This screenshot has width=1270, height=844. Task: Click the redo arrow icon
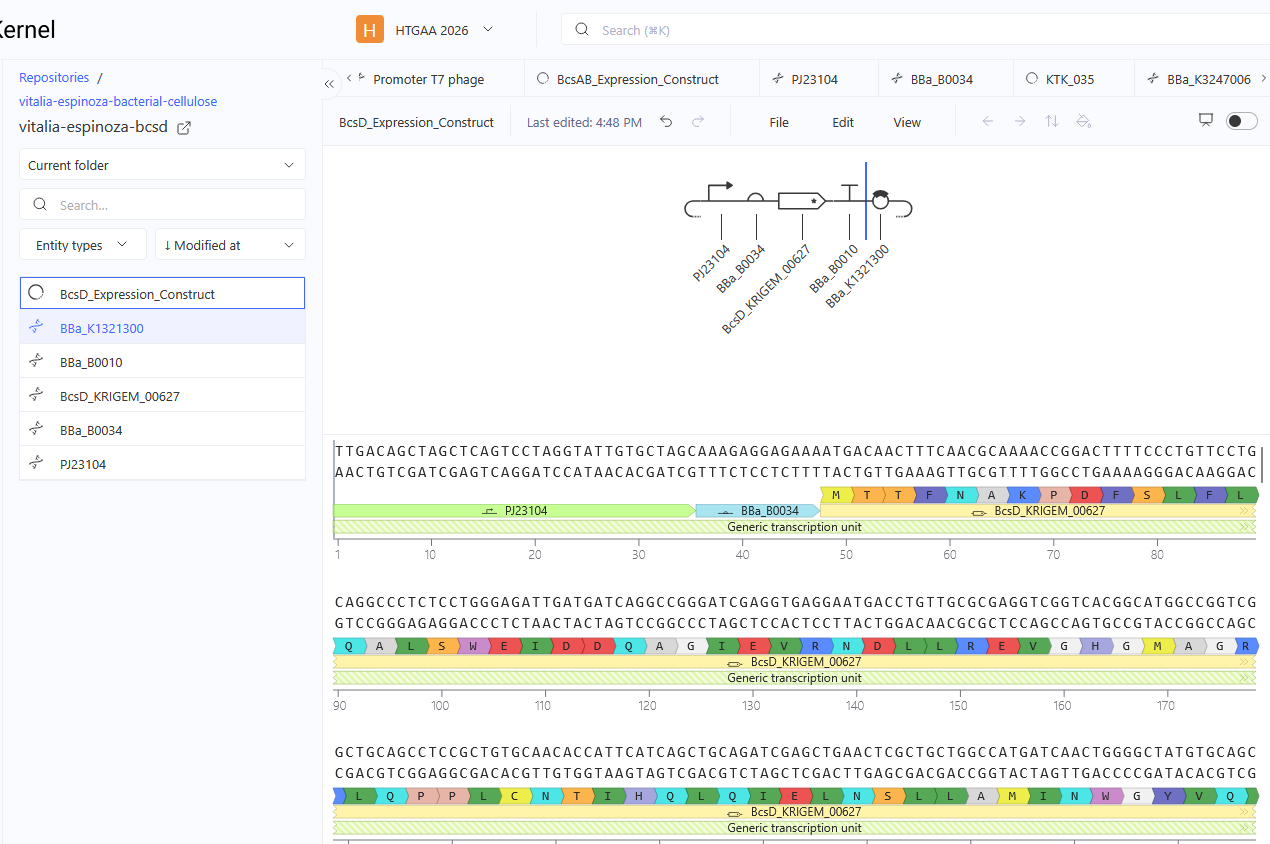(x=698, y=122)
